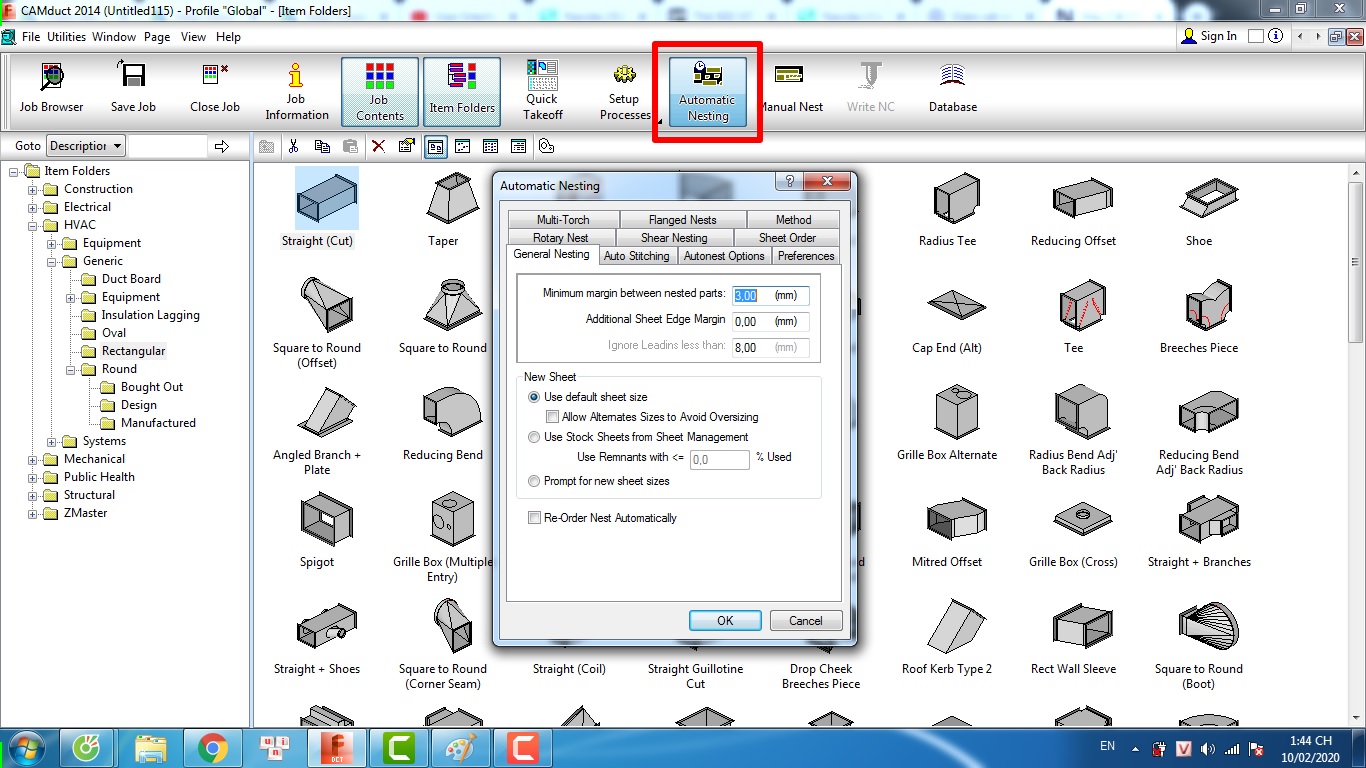Click the scissors Cut icon
Image resolution: width=1366 pixels, height=768 pixels.
tap(294, 146)
